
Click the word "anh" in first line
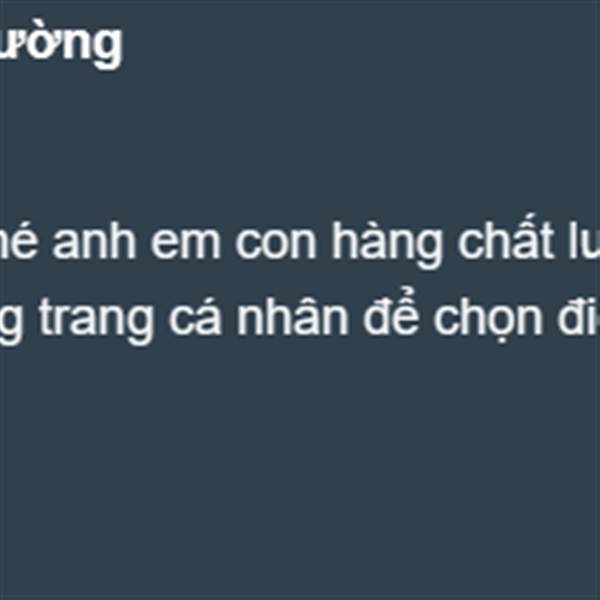(x=94, y=242)
